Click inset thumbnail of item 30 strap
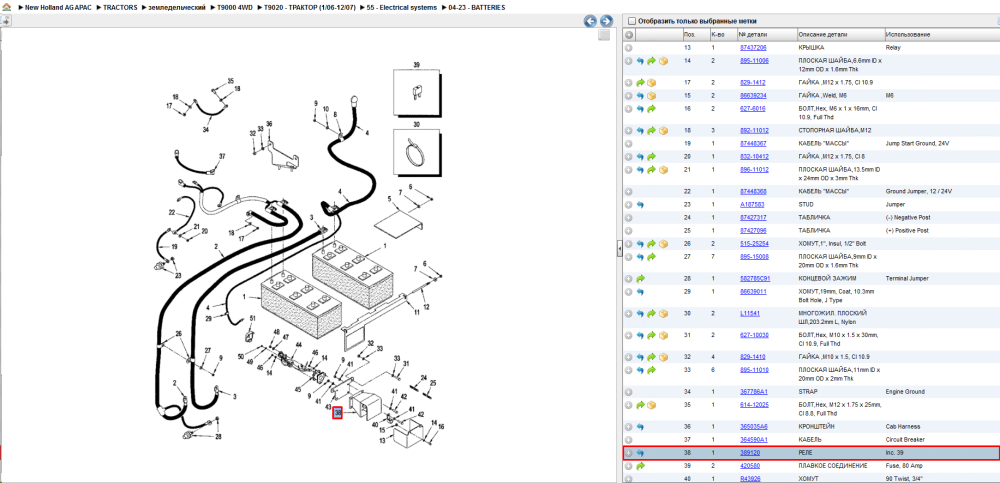Screen dimensions: 1000x483 point(416,151)
